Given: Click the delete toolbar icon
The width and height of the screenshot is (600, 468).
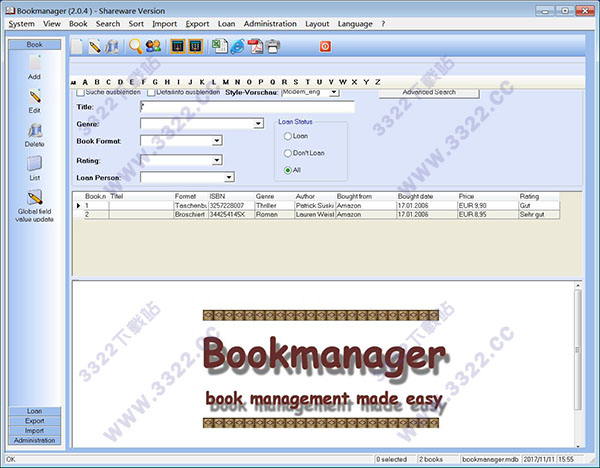Looking at the screenshot, I should (112, 47).
